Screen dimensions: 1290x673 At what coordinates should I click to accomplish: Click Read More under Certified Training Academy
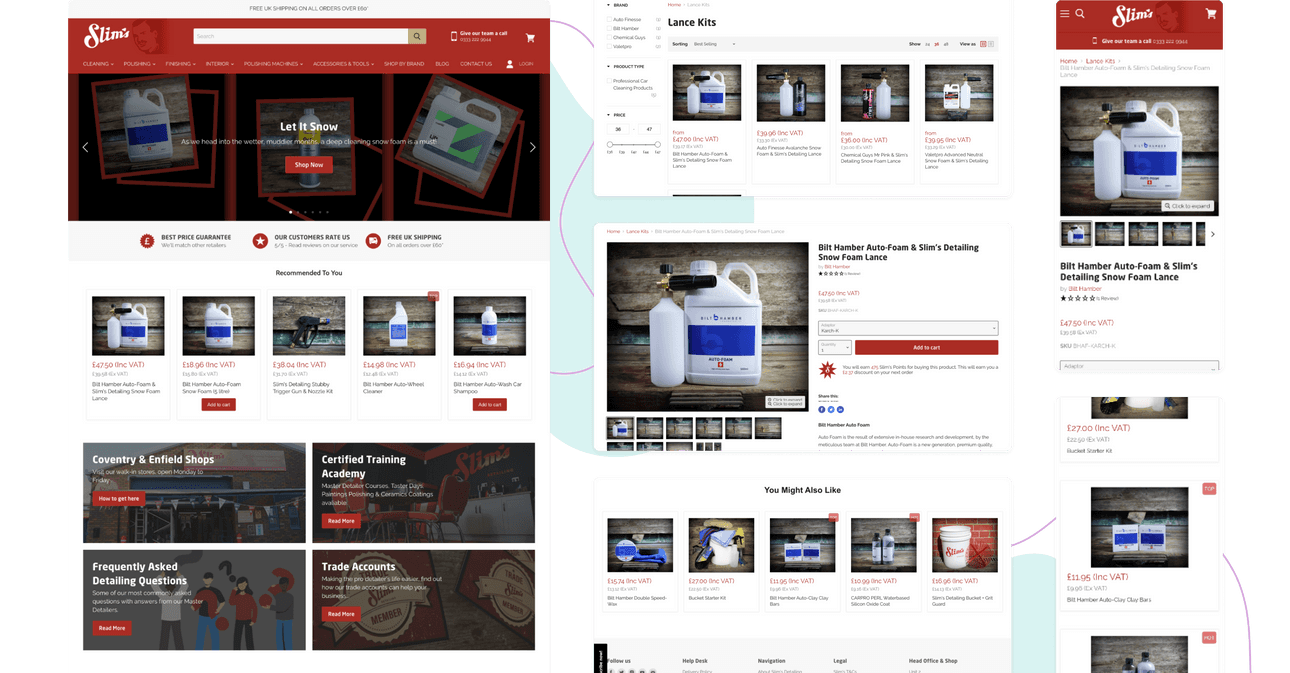tap(341, 521)
